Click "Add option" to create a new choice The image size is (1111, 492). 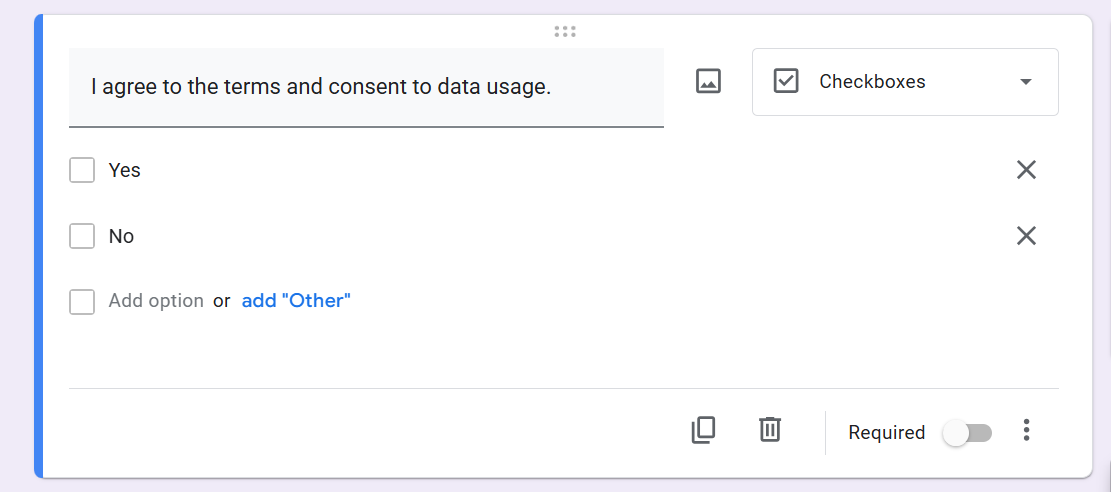(156, 300)
